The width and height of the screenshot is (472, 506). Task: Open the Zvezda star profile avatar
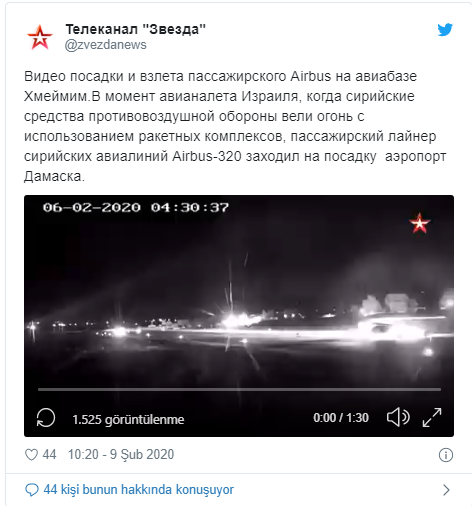coord(40,37)
